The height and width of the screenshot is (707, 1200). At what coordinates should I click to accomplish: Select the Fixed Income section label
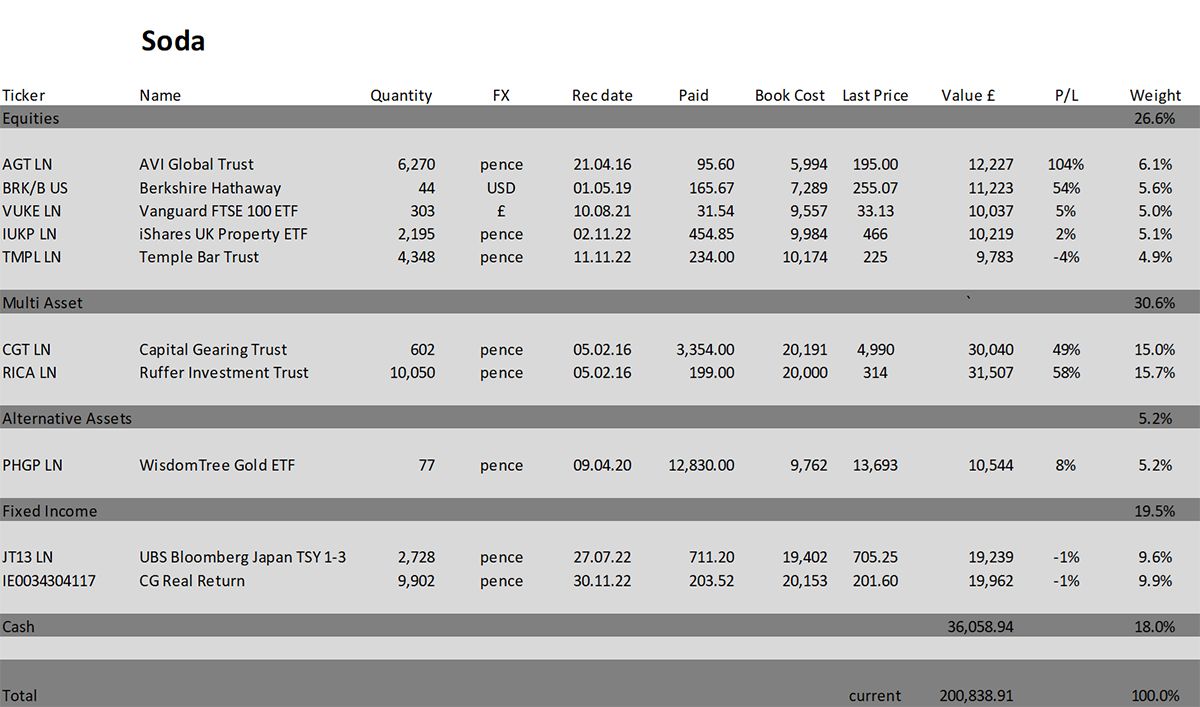50,511
